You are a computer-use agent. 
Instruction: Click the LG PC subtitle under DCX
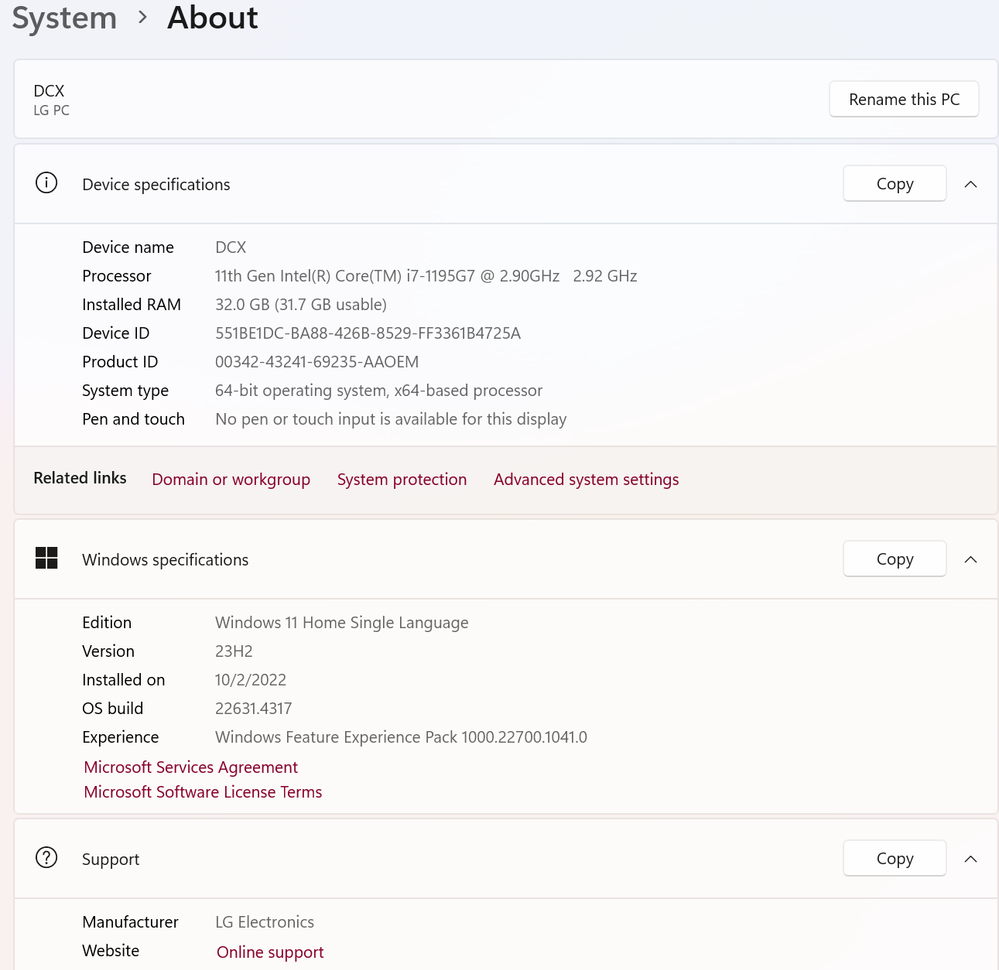click(51, 110)
